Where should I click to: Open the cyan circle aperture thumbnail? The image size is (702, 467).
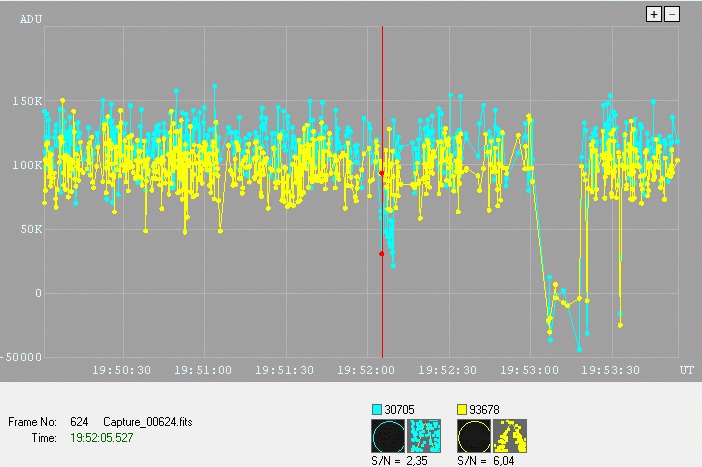point(389,436)
